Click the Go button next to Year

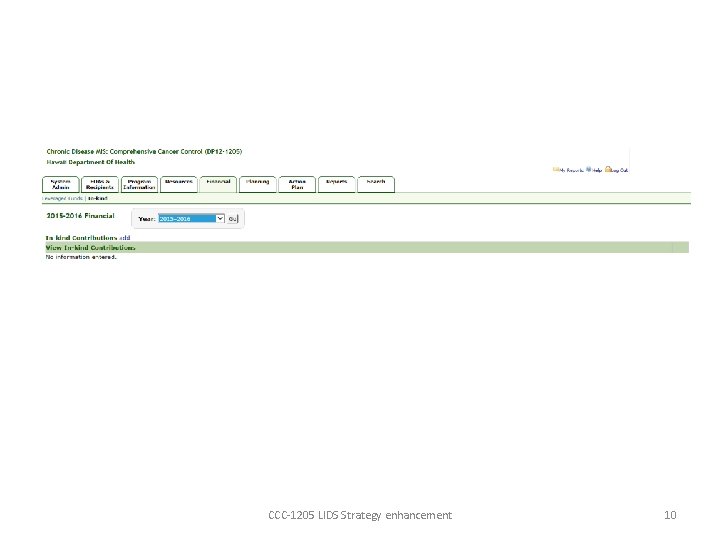point(233,219)
